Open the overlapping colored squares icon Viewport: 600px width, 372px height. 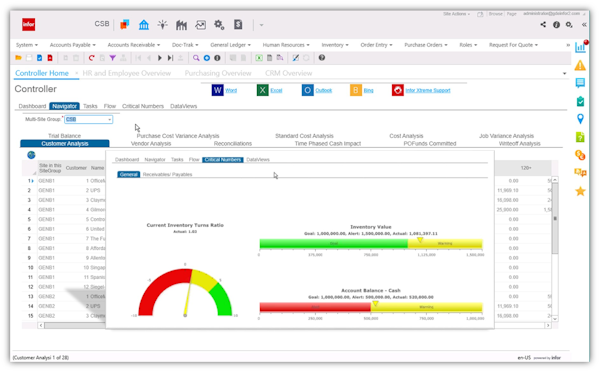[124, 25]
